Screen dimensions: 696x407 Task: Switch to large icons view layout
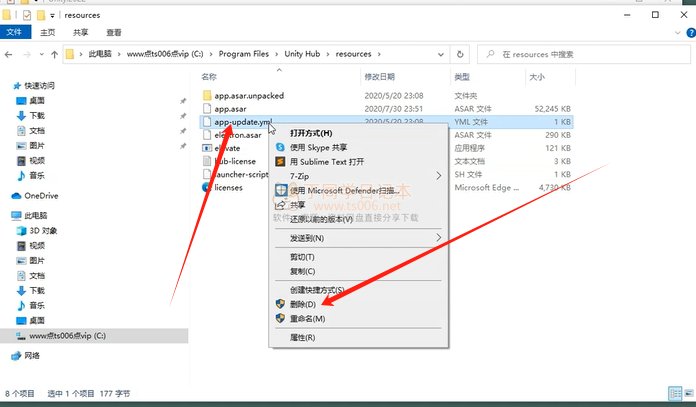(x=689, y=393)
